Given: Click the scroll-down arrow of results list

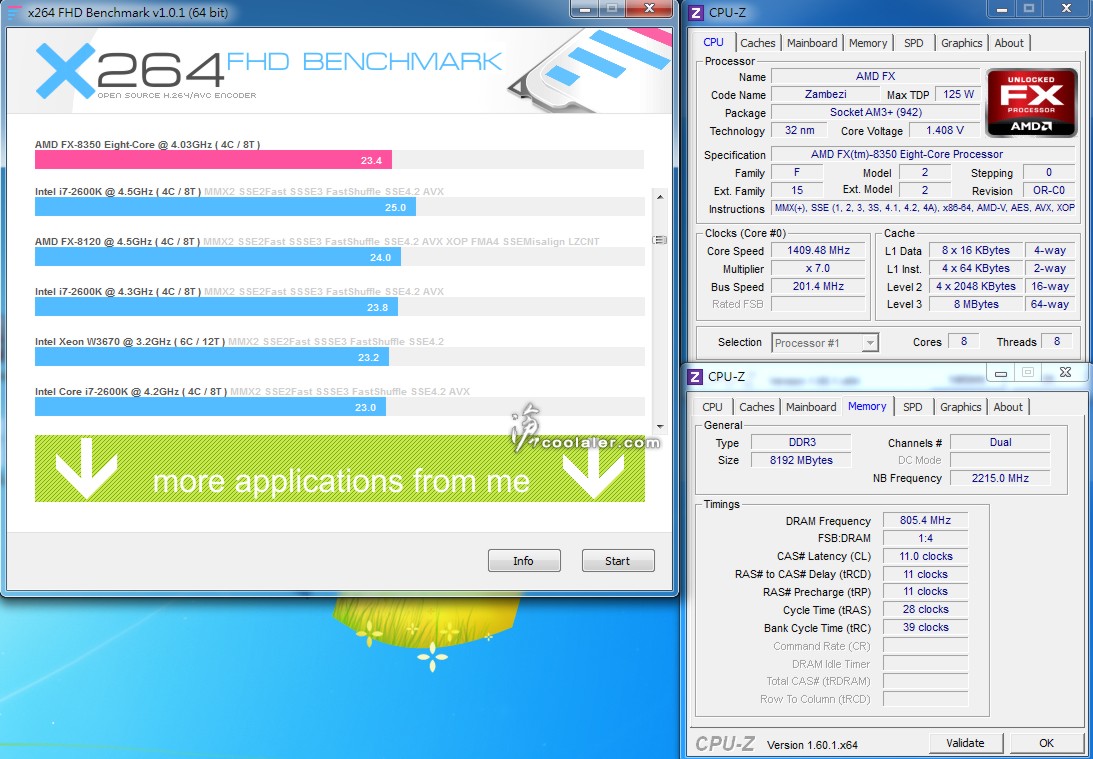Looking at the screenshot, I should click(x=659, y=427).
